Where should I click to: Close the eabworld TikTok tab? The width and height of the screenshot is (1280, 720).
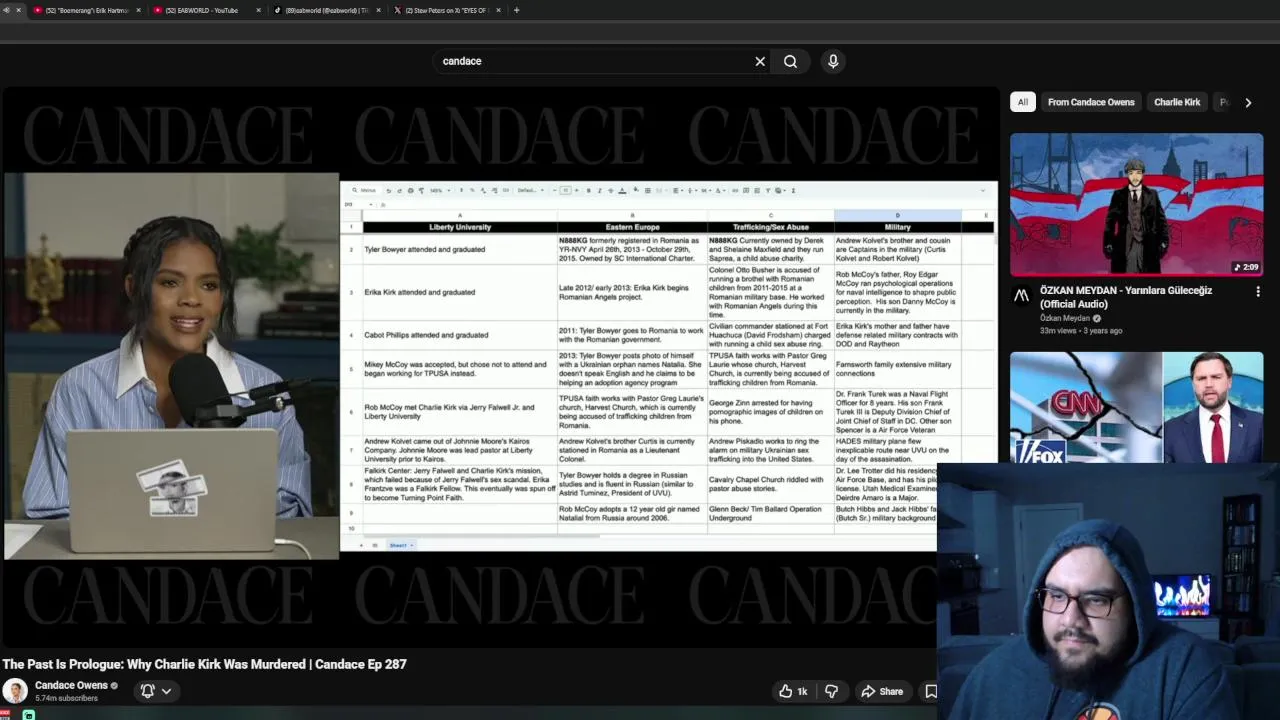pyautogui.click(x=378, y=10)
